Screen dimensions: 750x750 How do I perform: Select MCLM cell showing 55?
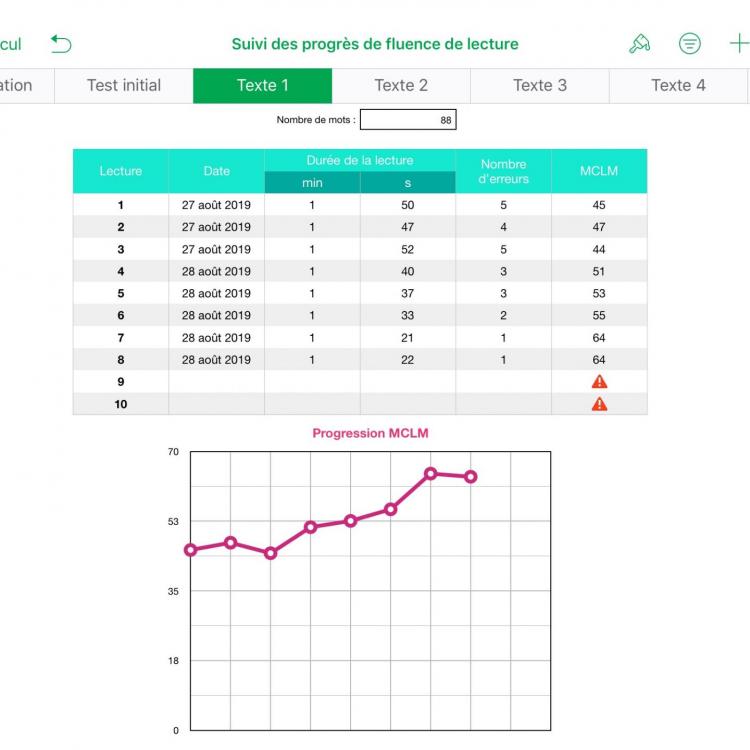click(599, 315)
